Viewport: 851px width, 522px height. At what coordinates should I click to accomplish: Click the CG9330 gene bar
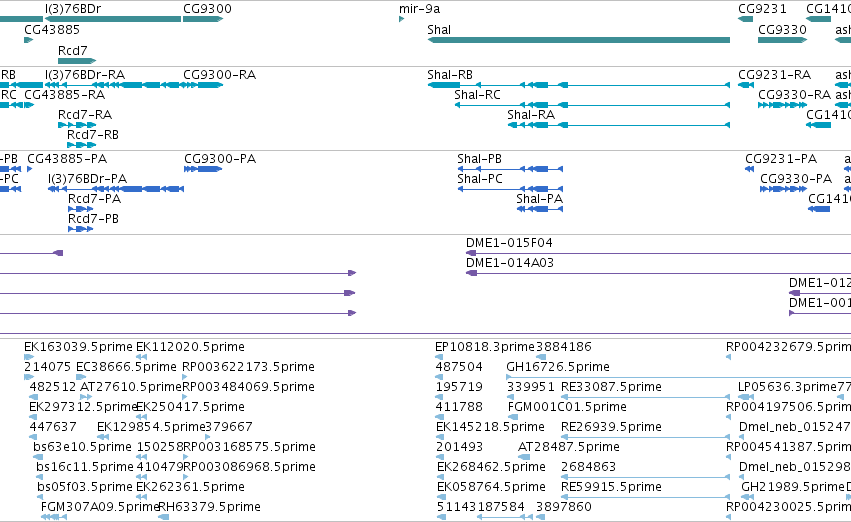783,40
